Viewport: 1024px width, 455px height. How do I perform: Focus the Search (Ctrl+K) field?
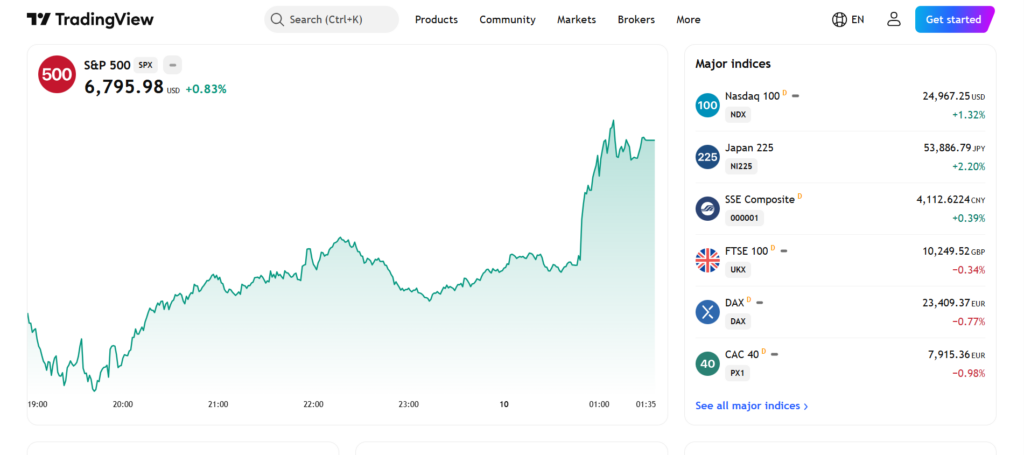pos(331,20)
